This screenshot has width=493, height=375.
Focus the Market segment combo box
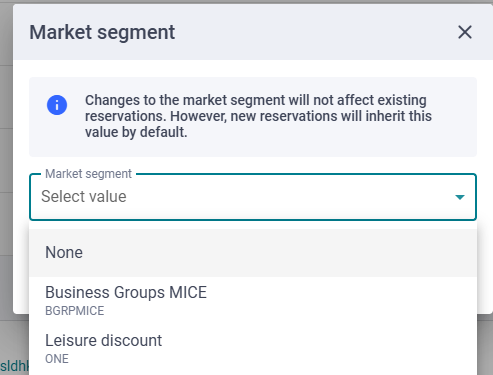(253, 197)
